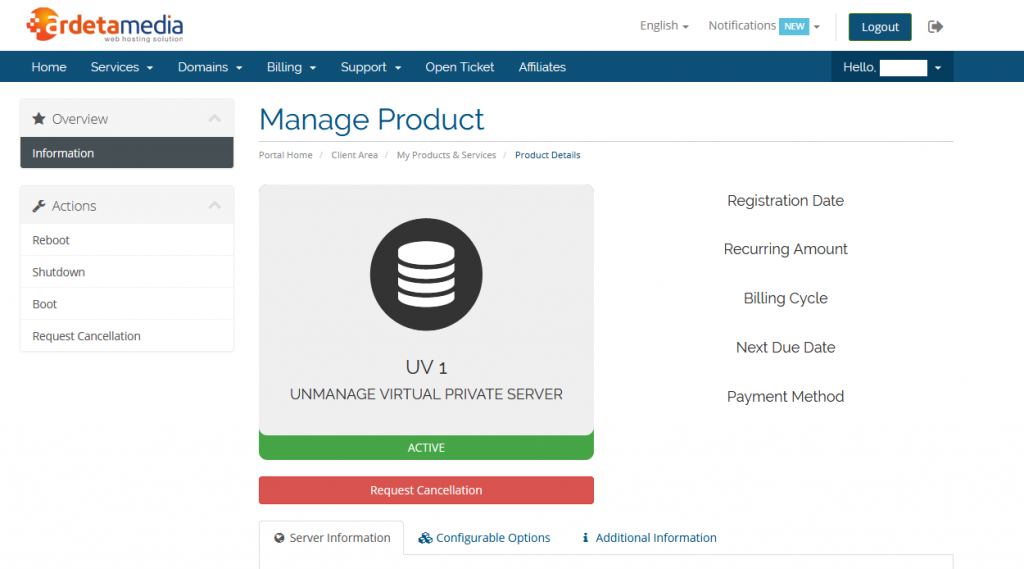Switch to the Additional Information tab
Screen dimensions: 1024x569
click(649, 538)
